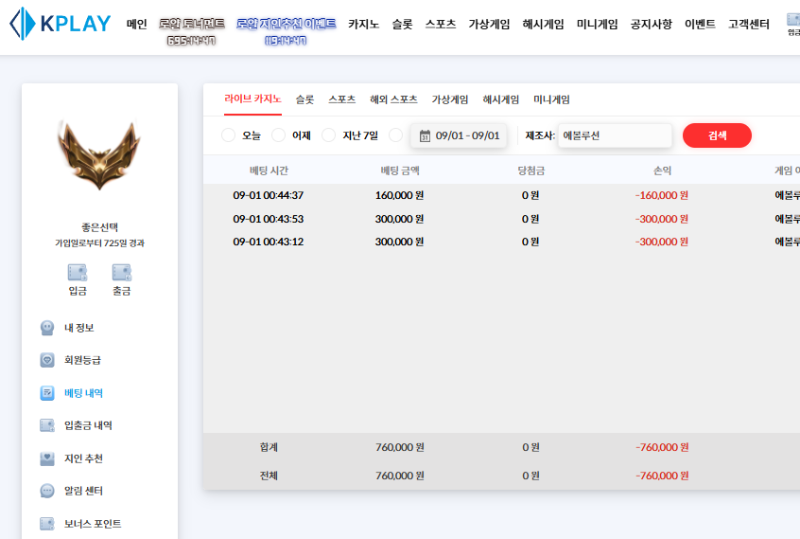The width and height of the screenshot is (800, 539).
Task: Open the 출금 withdrawal wallet icon
Action: [x=121, y=273]
